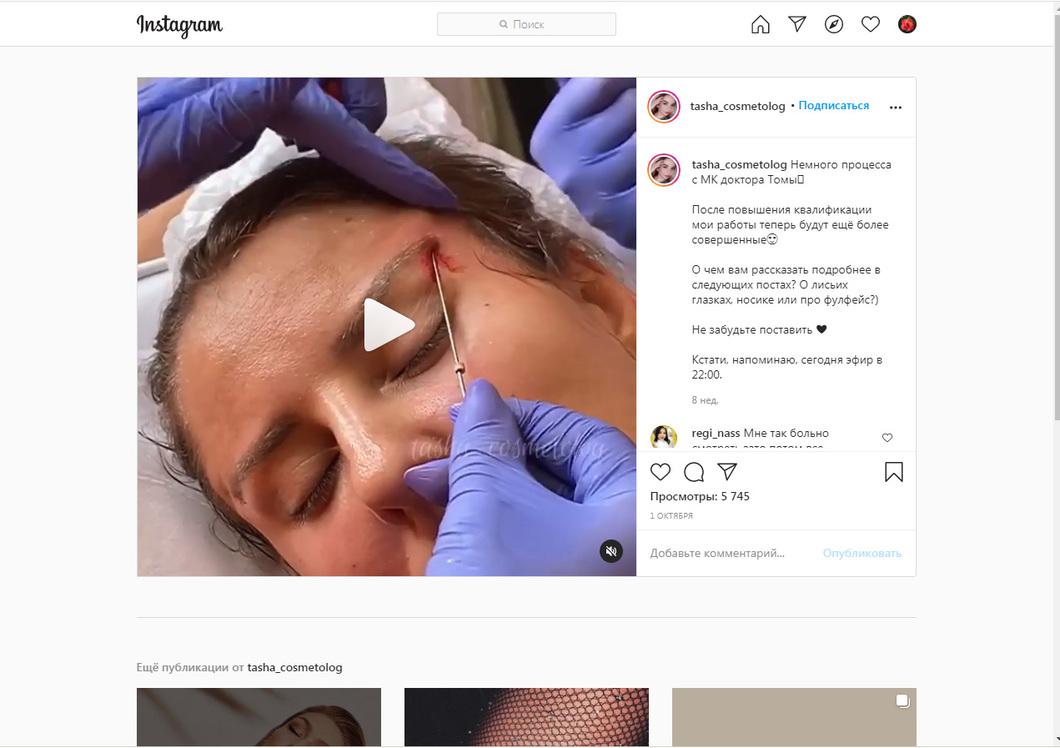Click Подписаться to follow the account

click(834, 106)
